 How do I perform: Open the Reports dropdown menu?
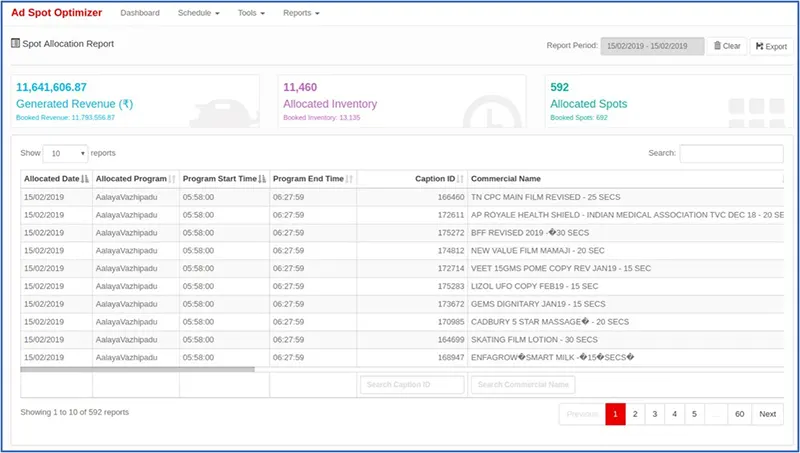[301, 13]
